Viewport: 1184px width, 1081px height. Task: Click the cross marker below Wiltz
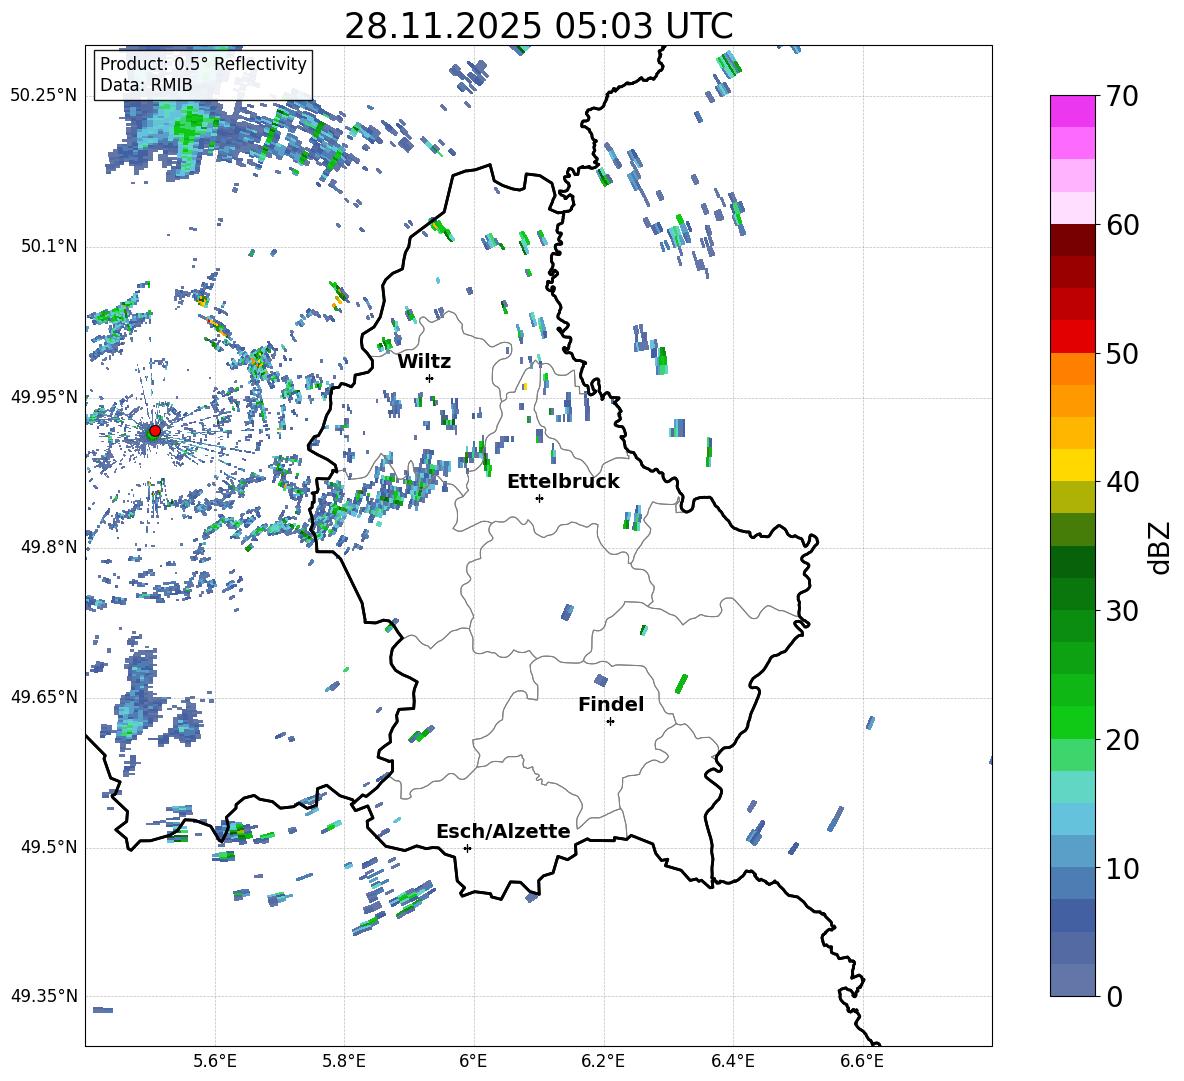(429, 378)
